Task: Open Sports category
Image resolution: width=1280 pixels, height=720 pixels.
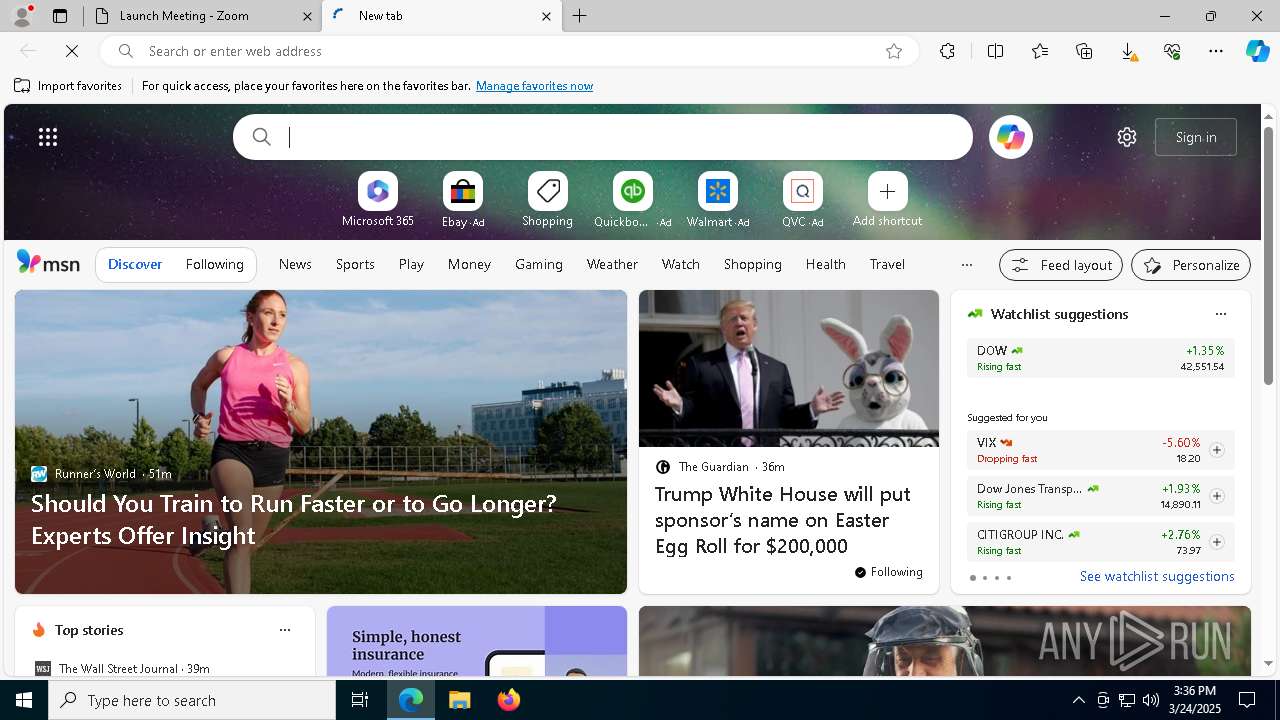Action: tap(355, 264)
